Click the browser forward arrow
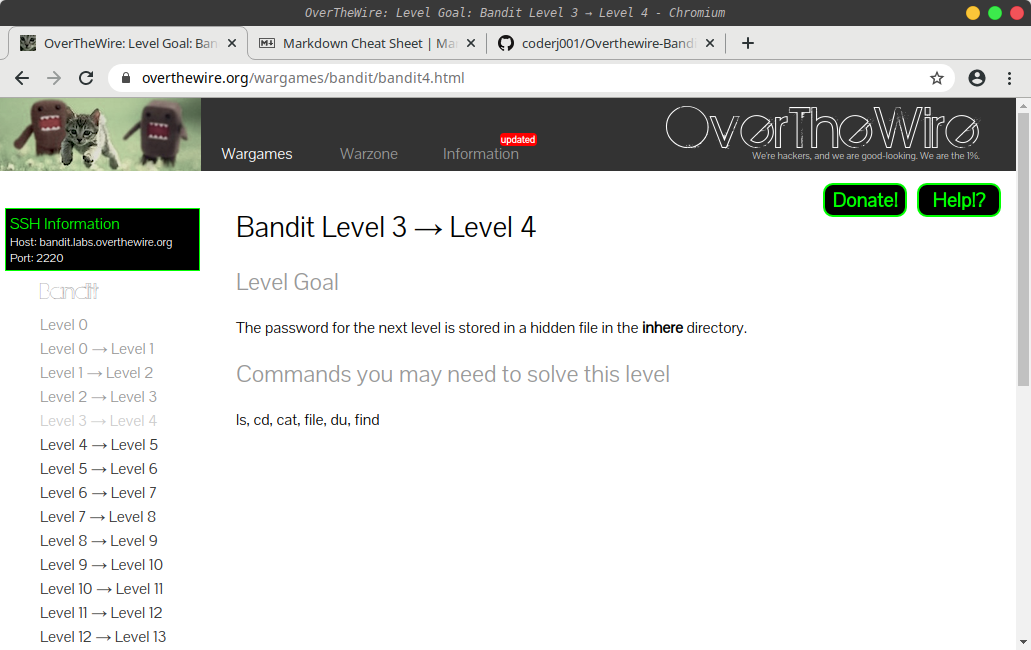The height and width of the screenshot is (650, 1031). tap(54, 78)
